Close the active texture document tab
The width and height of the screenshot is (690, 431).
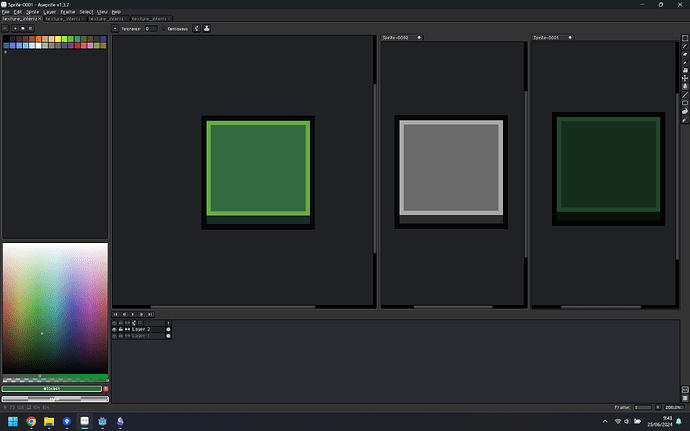(40, 19)
